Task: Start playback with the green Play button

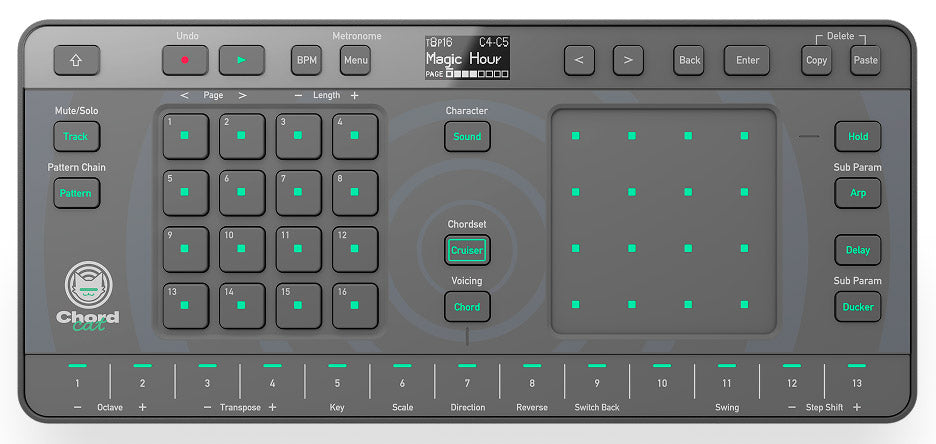Action: pos(242,60)
